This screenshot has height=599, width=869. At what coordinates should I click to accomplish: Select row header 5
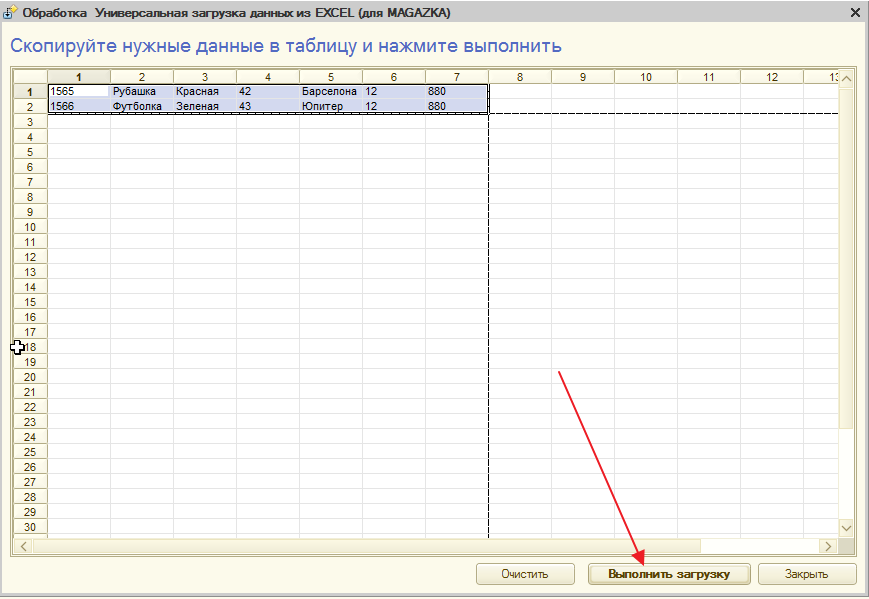pyautogui.click(x=30, y=151)
